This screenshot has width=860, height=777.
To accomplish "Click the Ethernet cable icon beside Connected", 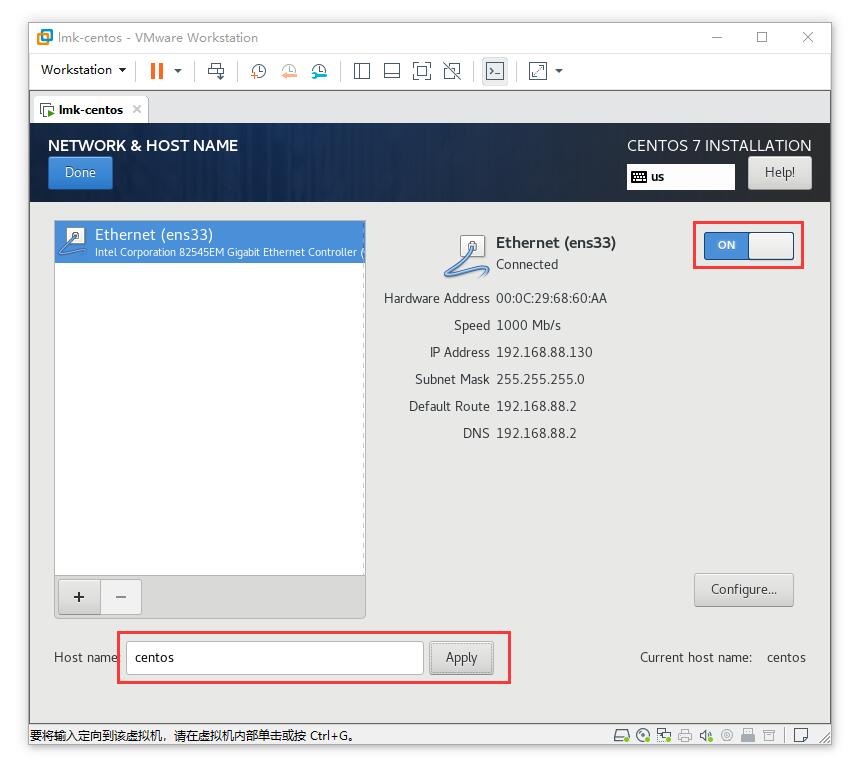I will click(x=466, y=255).
